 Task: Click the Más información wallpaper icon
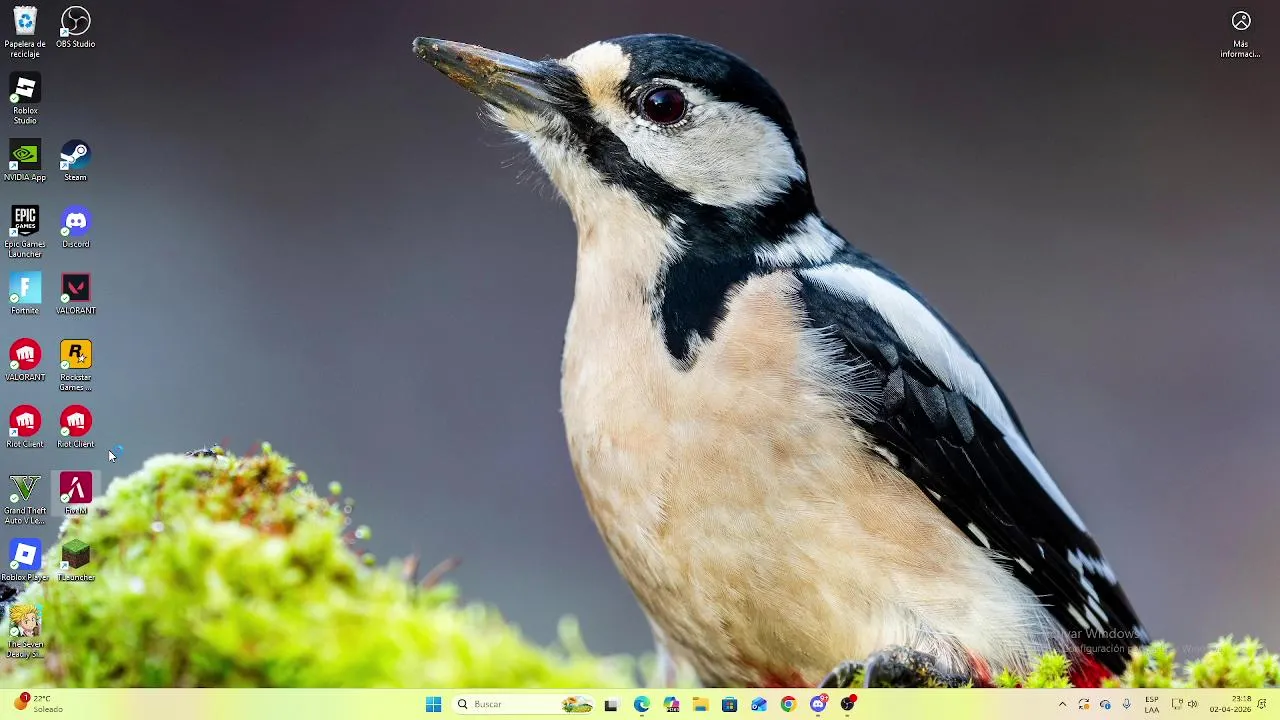point(1241,33)
